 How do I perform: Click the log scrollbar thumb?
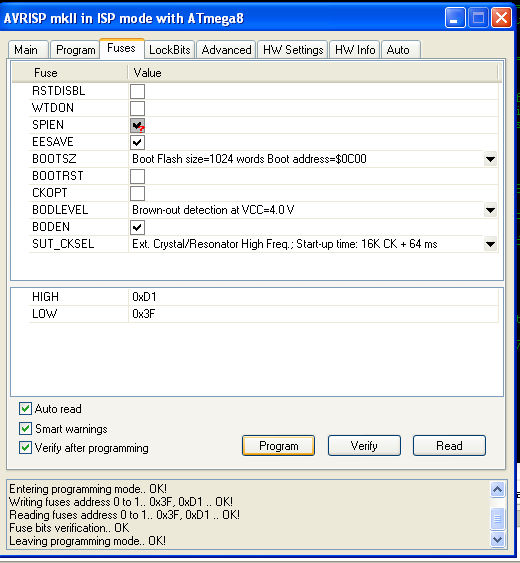click(x=497, y=518)
